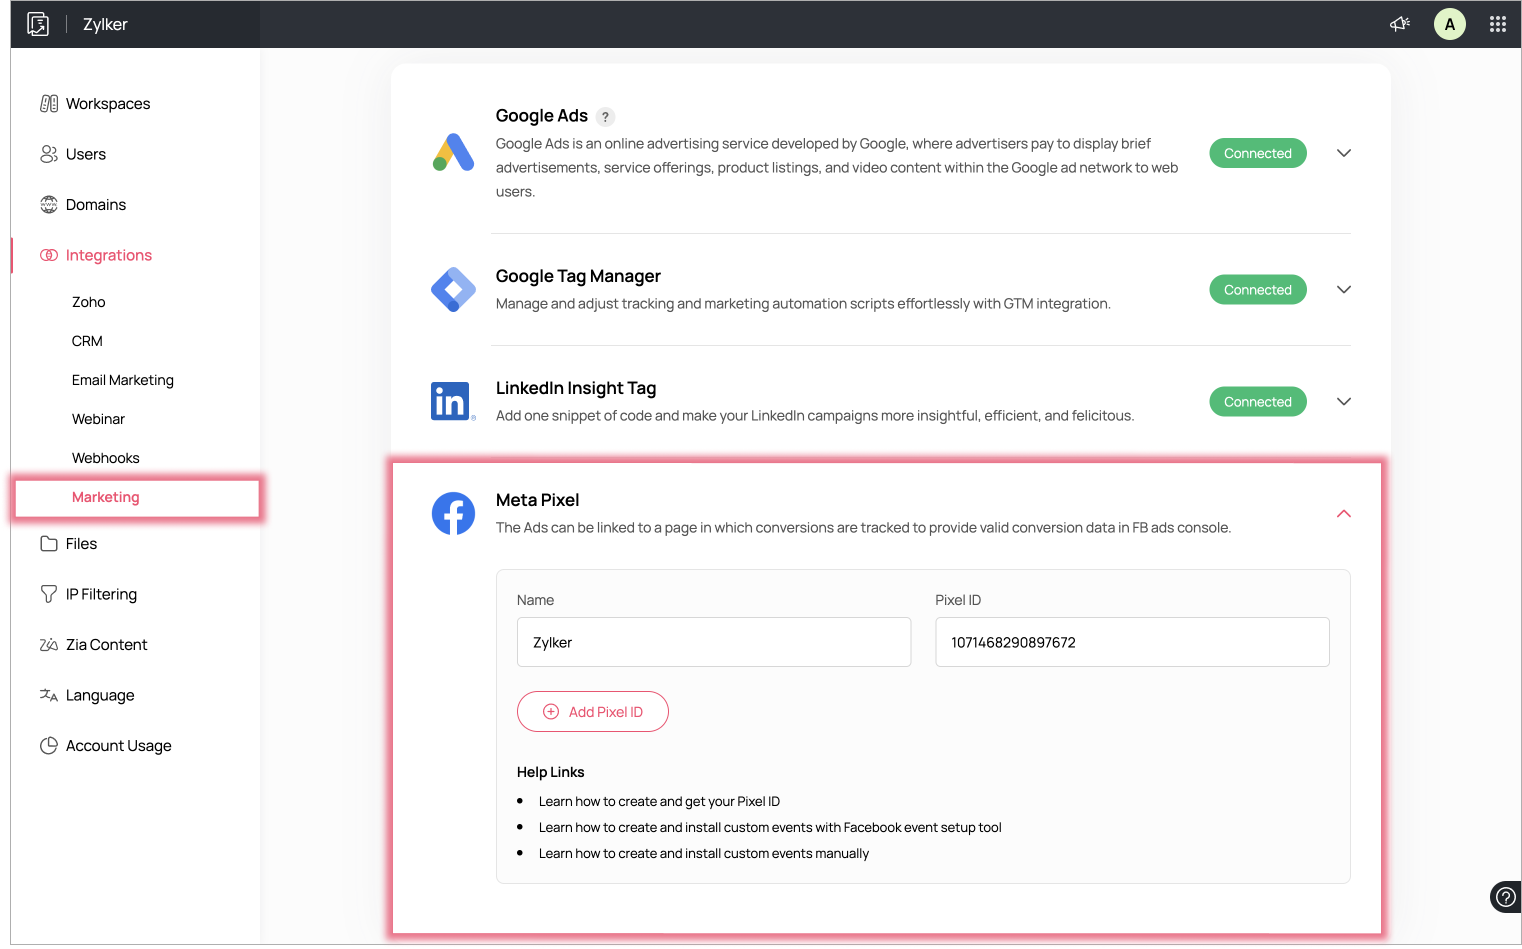The height and width of the screenshot is (949, 1522).
Task: Click the LinkedIn Insight Tag heading
Action: click(x=576, y=388)
